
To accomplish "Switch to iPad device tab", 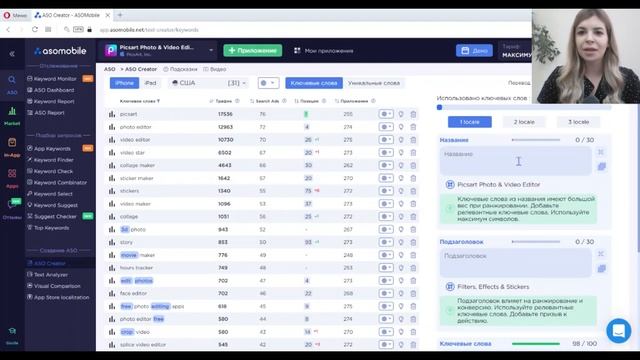I will (150, 83).
